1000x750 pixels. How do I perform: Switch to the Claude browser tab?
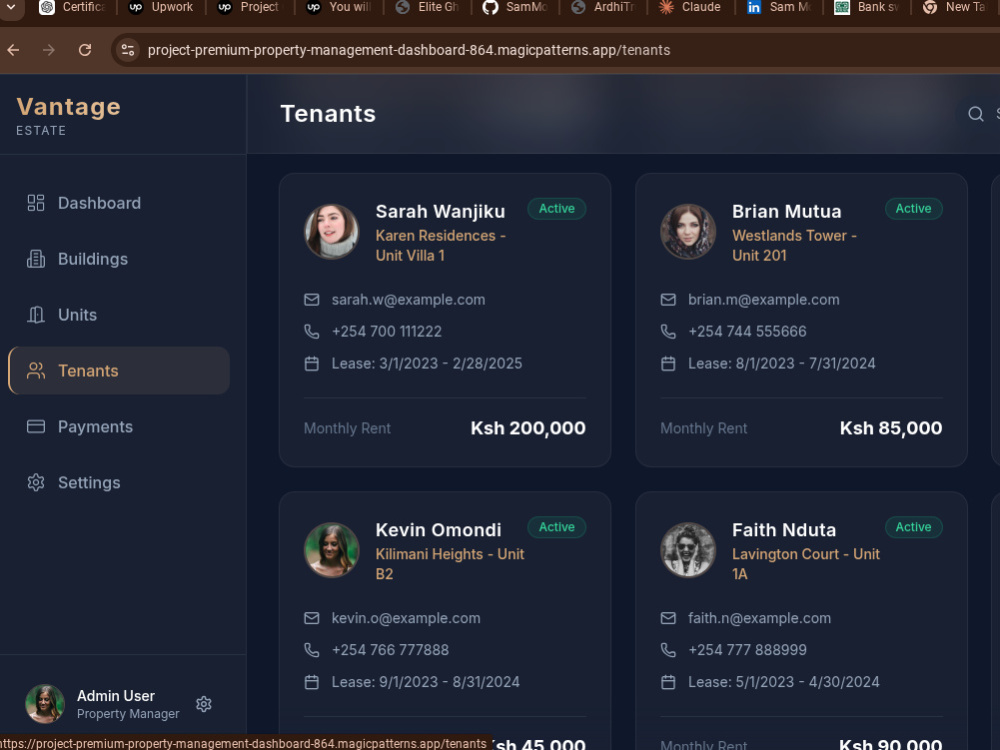[690, 7]
